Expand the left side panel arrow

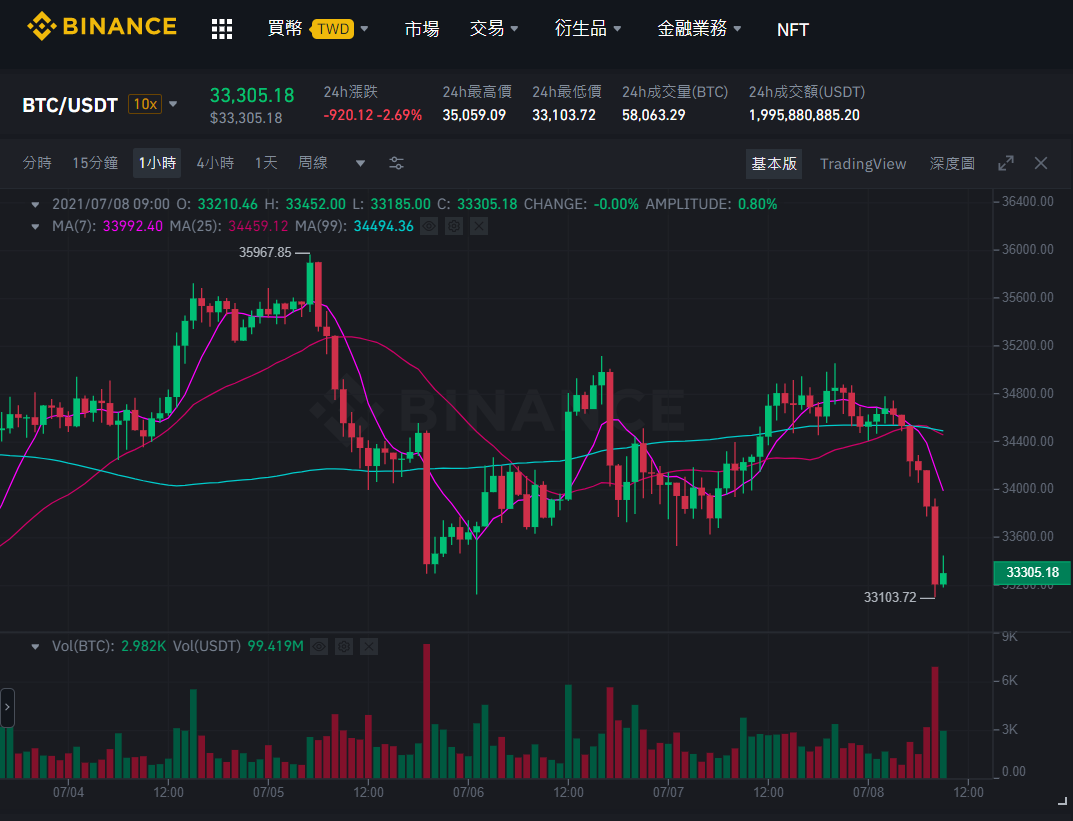(x=7, y=707)
